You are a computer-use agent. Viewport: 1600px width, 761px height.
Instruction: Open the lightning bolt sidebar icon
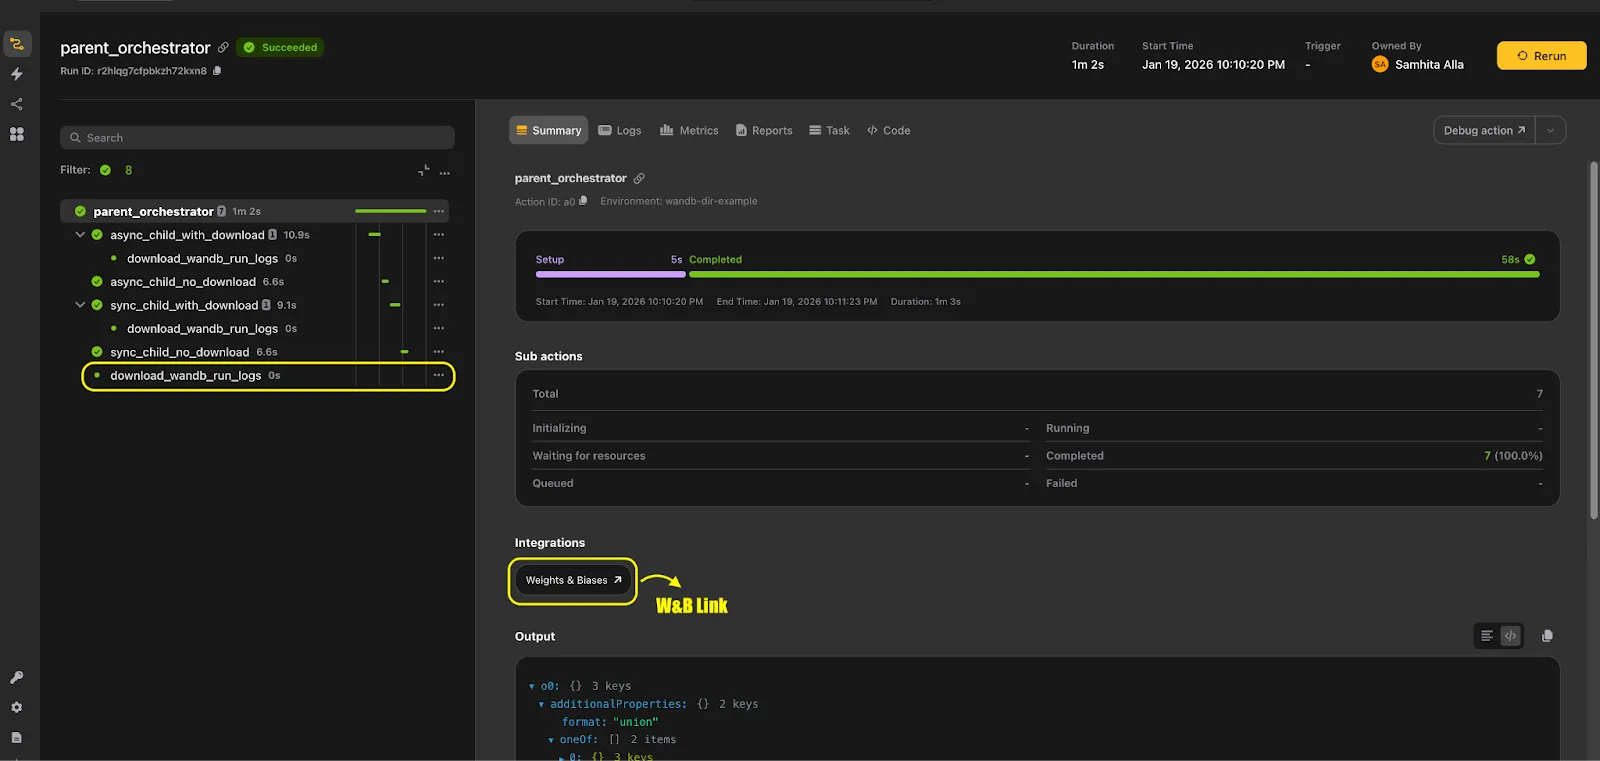(17, 74)
